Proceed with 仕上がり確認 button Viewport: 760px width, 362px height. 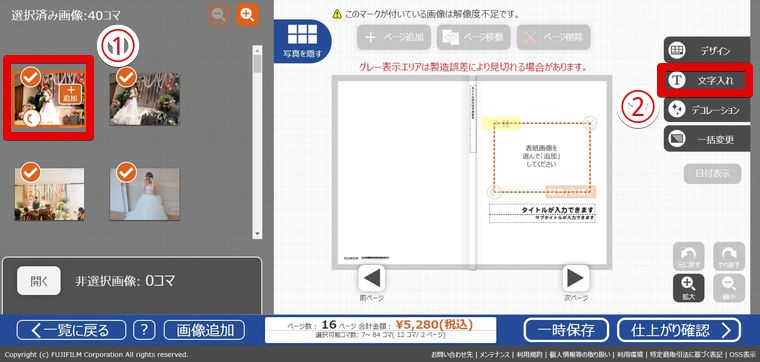pyautogui.click(x=679, y=331)
